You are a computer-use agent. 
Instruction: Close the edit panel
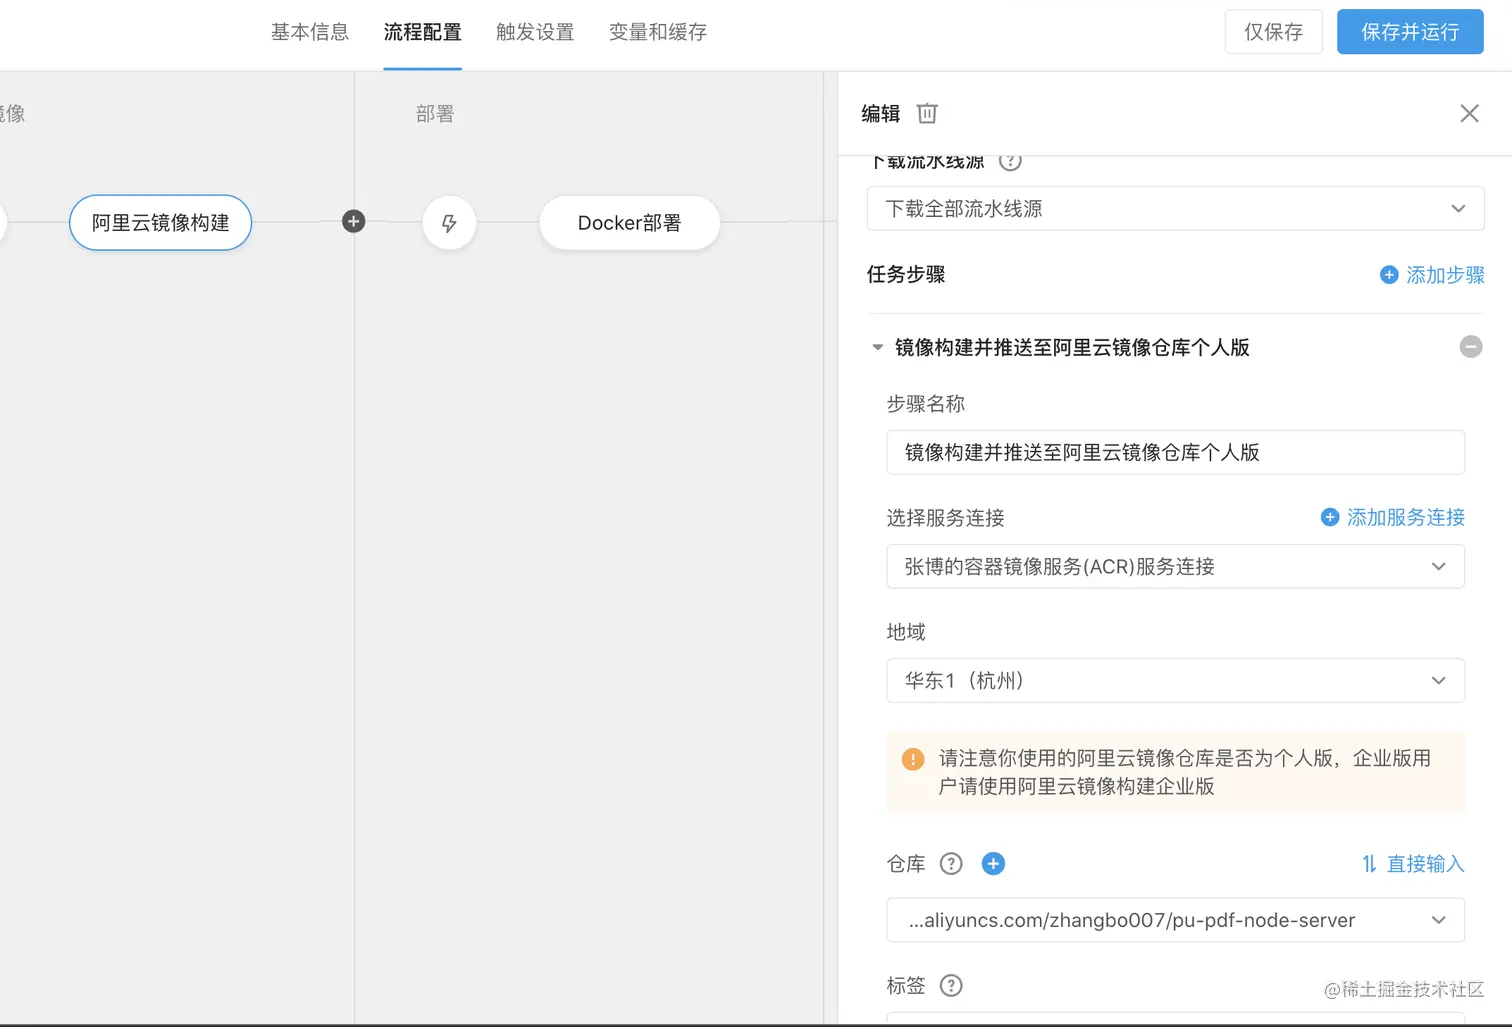point(1469,114)
